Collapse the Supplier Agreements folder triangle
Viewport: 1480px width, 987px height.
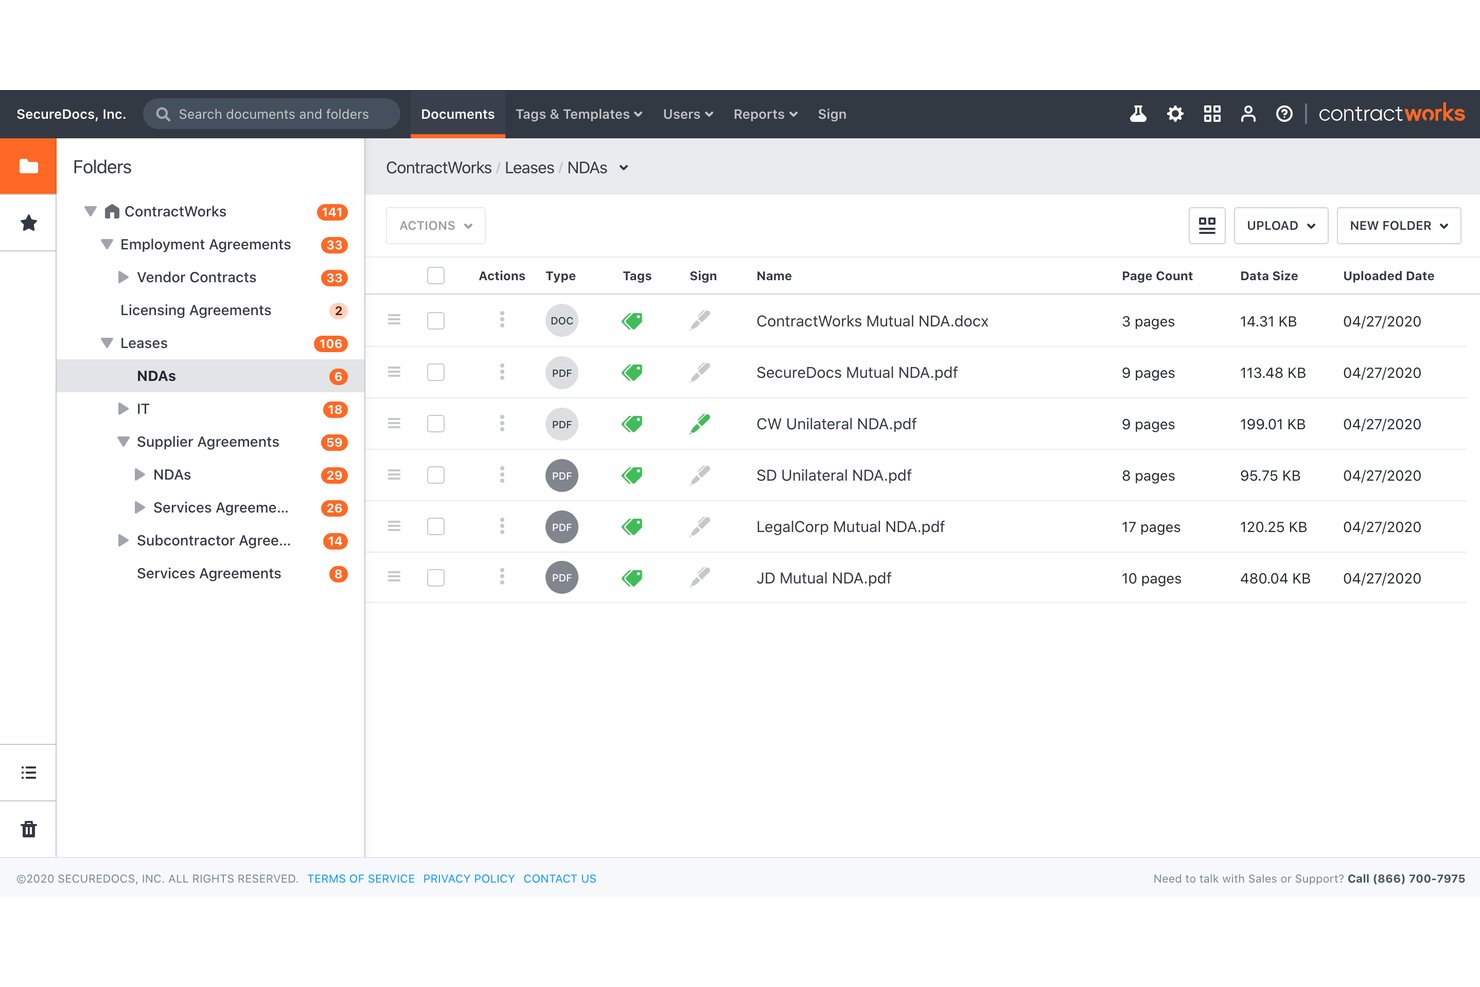tap(123, 442)
